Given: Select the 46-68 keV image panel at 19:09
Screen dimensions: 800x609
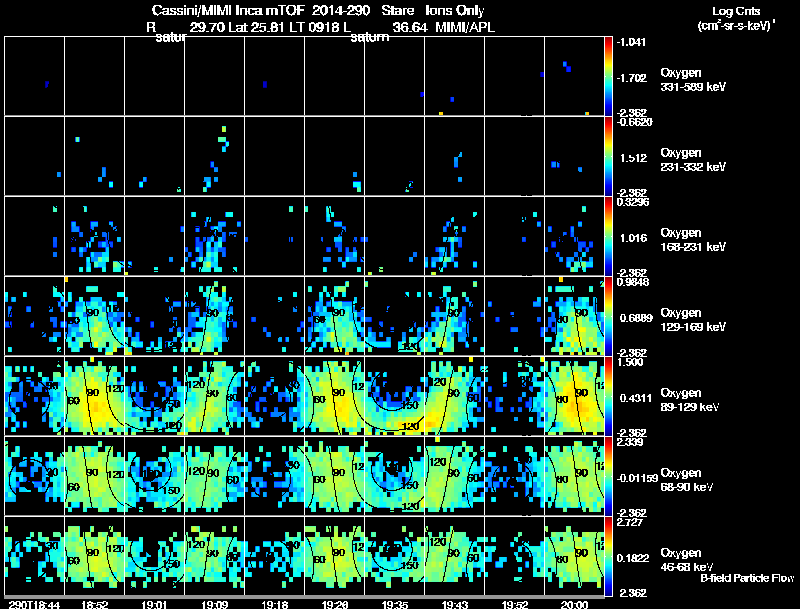Looking at the screenshot, I should (214, 556).
